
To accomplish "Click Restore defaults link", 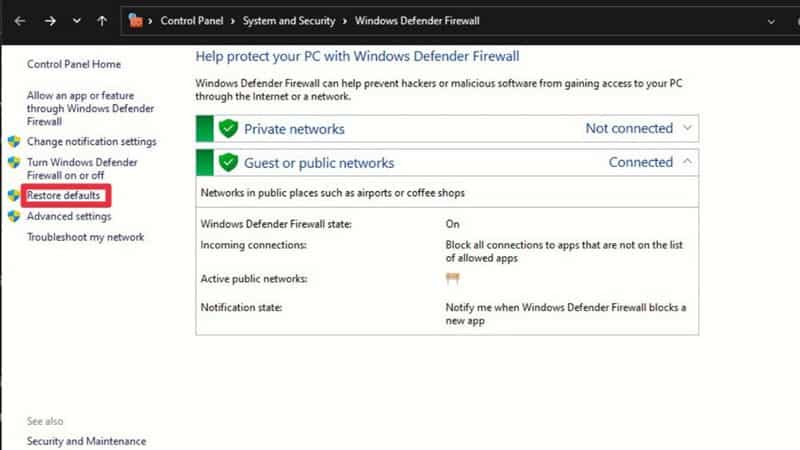I will click(x=63, y=195).
